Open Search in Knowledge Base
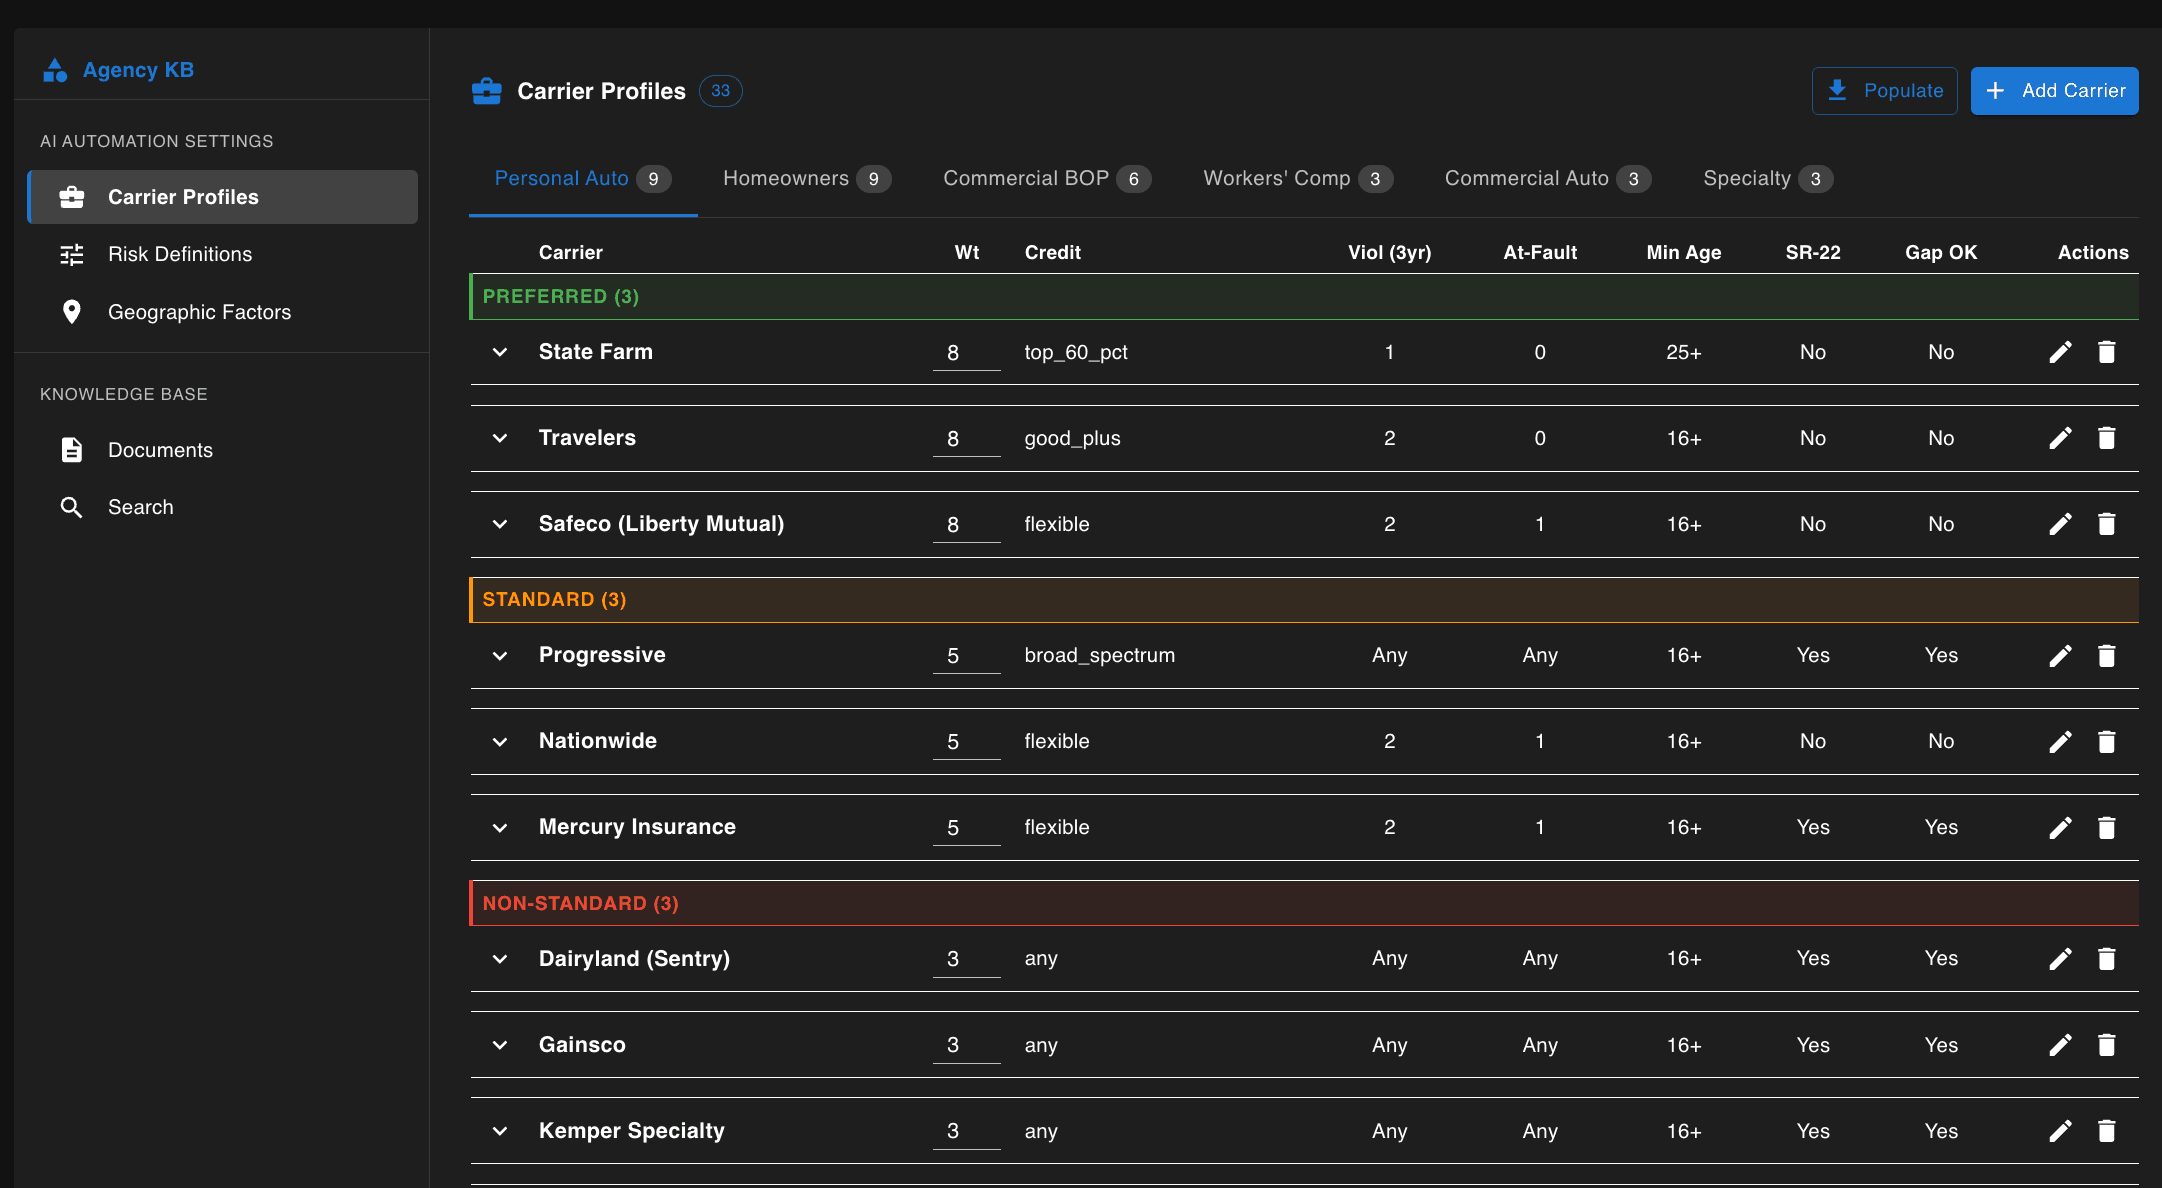 pyautogui.click(x=222, y=507)
